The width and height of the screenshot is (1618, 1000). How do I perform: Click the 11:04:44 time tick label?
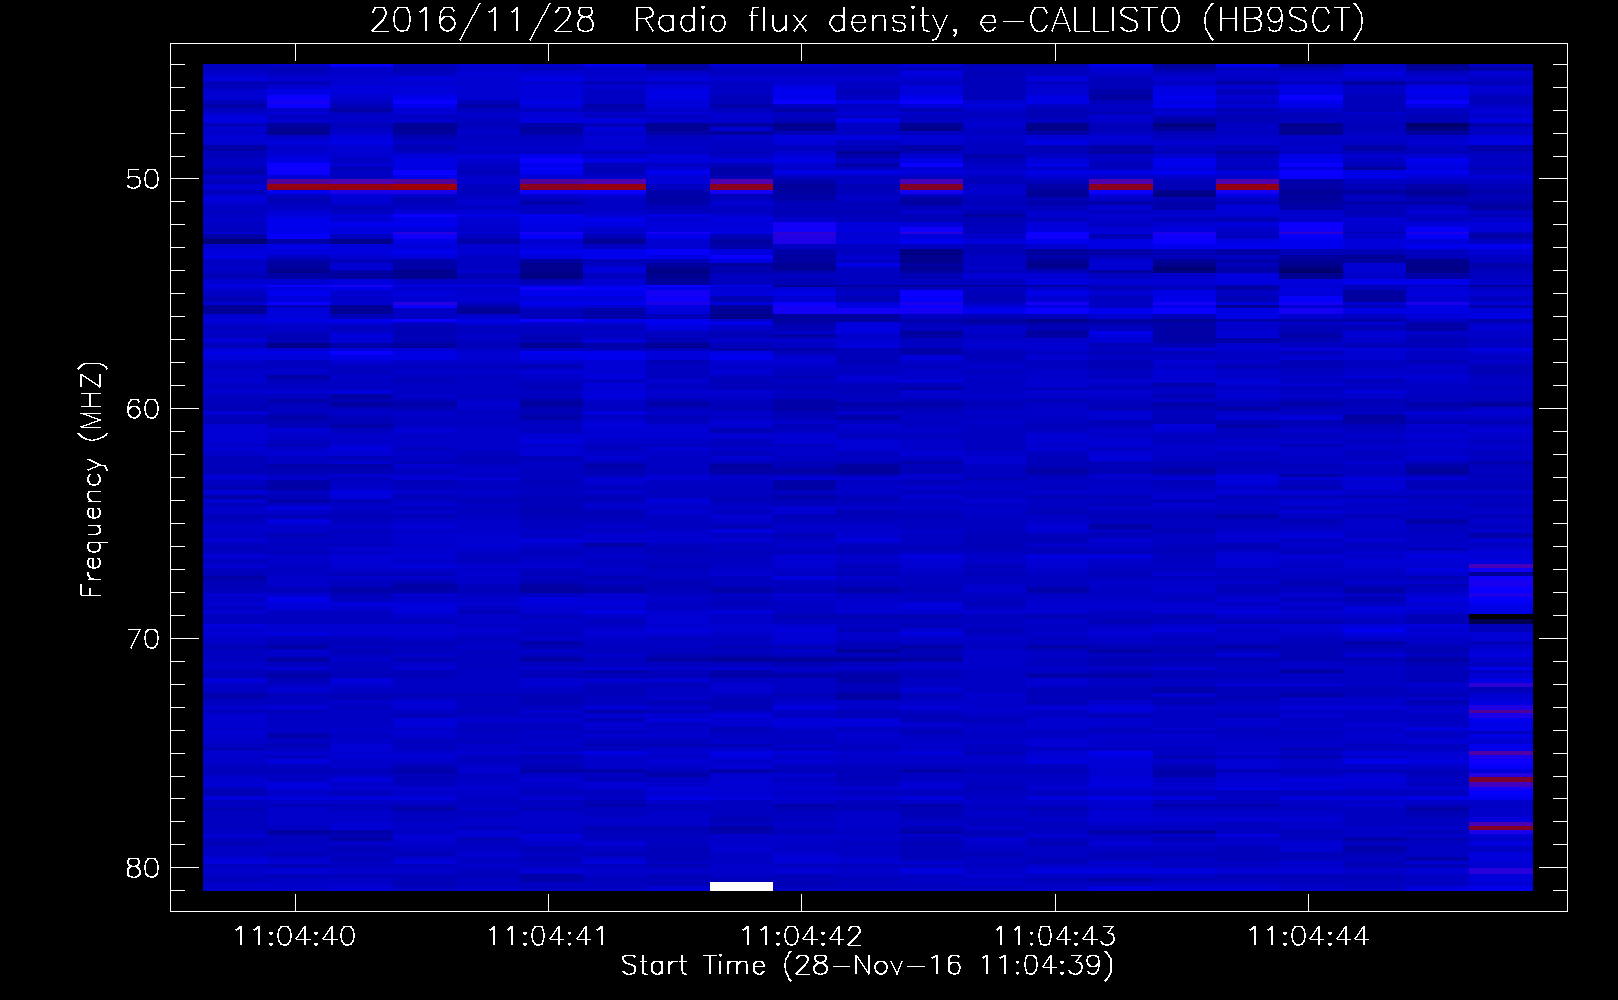point(1308,937)
